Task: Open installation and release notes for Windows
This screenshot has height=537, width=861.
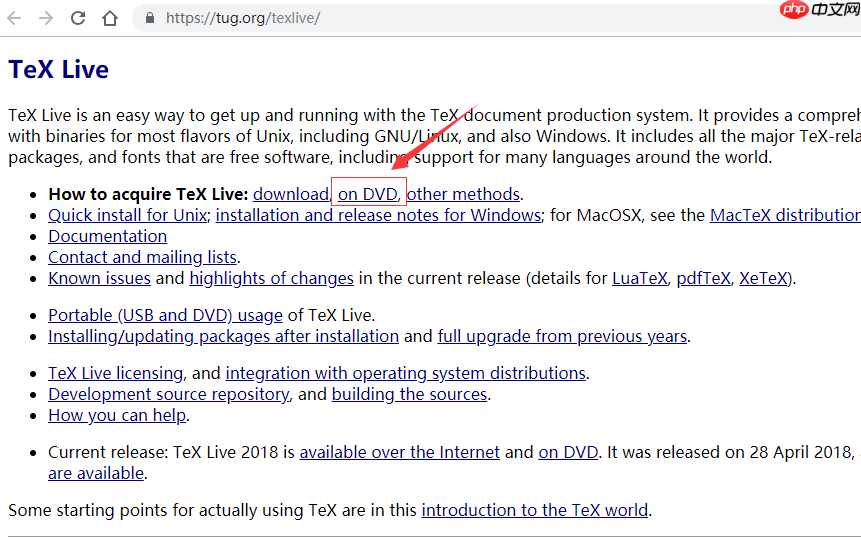Action: point(378,215)
